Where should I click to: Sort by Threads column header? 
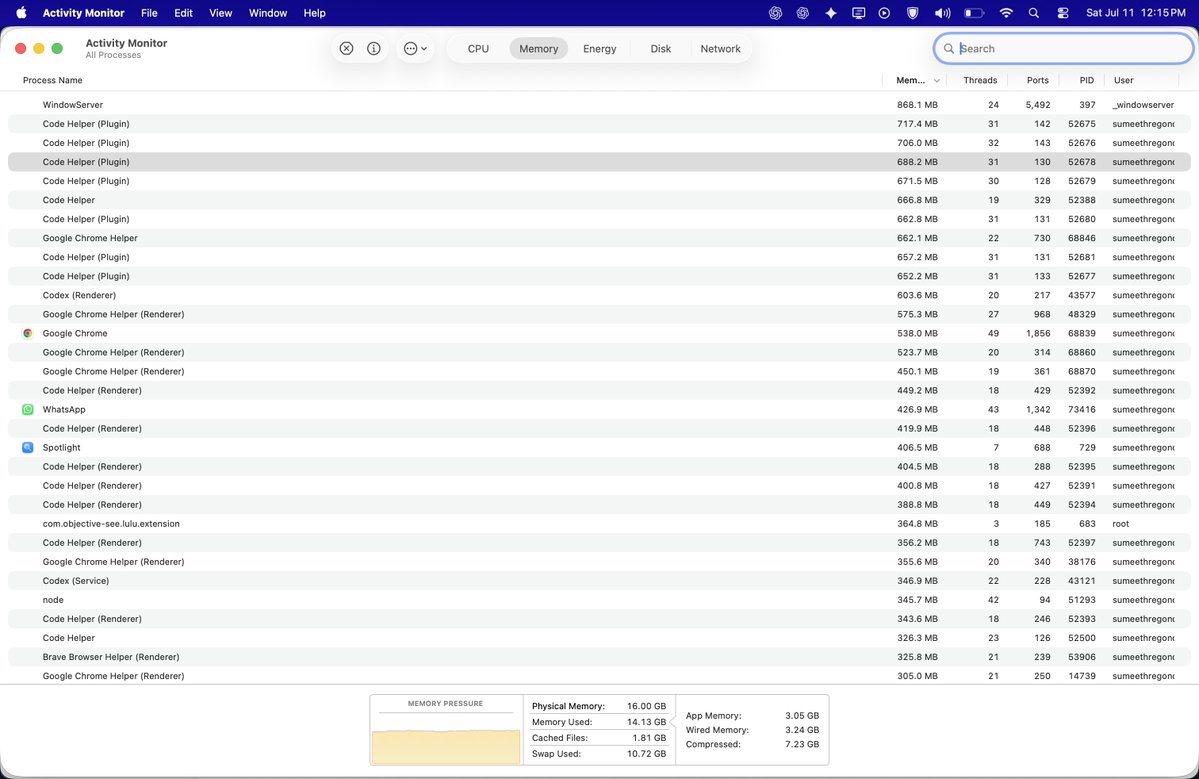click(980, 80)
